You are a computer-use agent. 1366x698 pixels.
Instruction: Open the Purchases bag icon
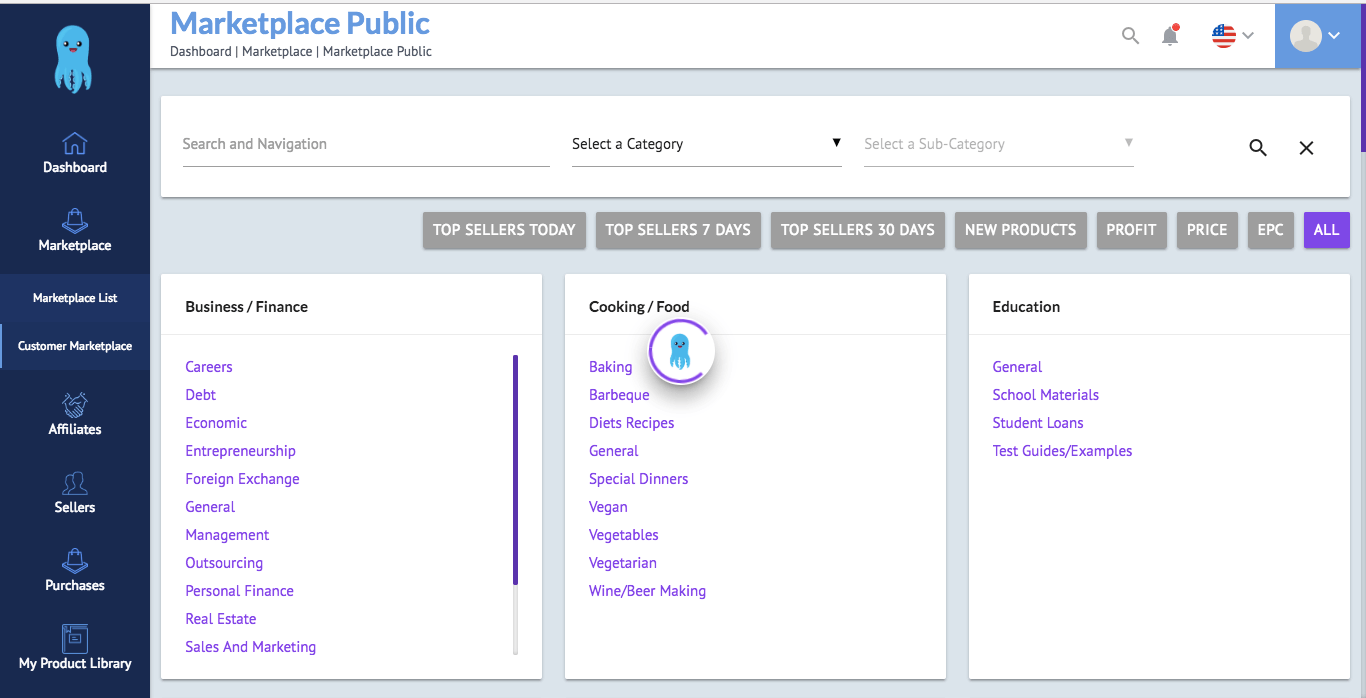point(75,561)
